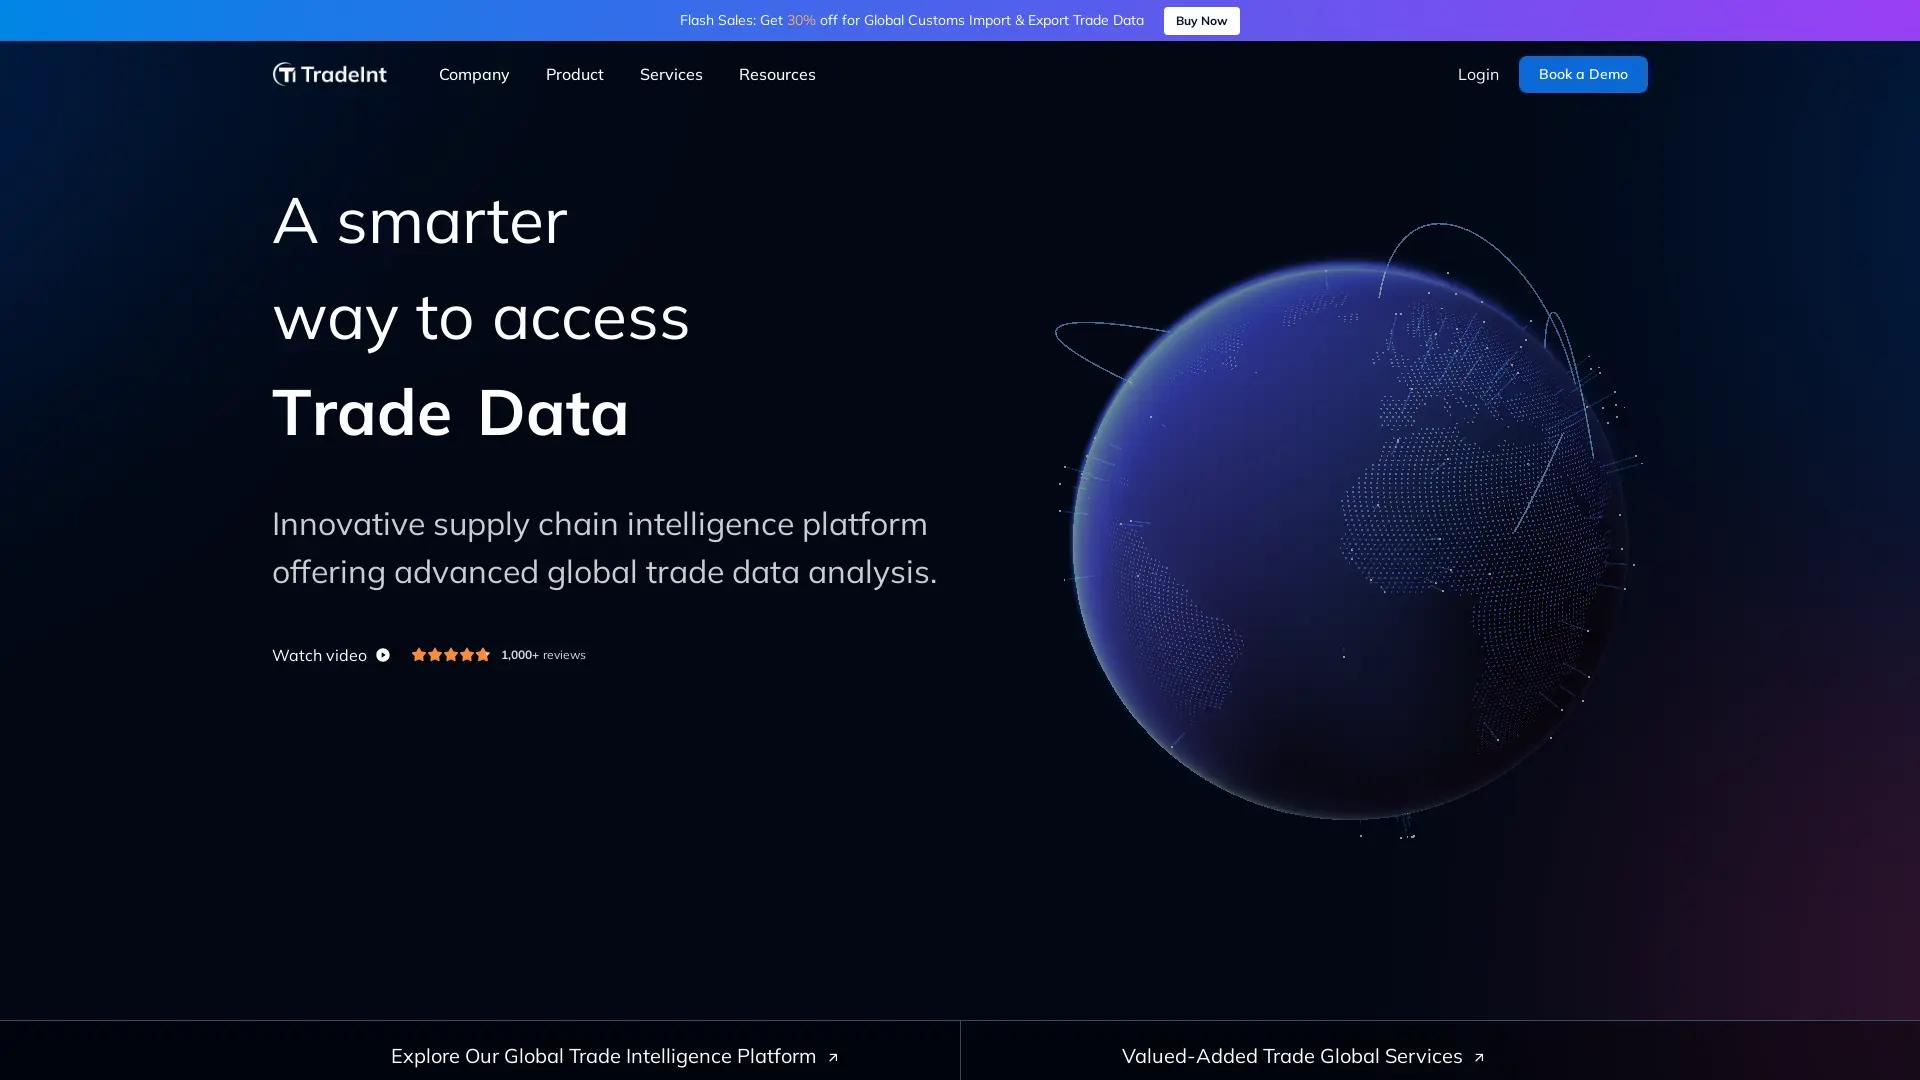Open the Resources menu
Viewport: 1920px width, 1080px height.
tap(777, 74)
